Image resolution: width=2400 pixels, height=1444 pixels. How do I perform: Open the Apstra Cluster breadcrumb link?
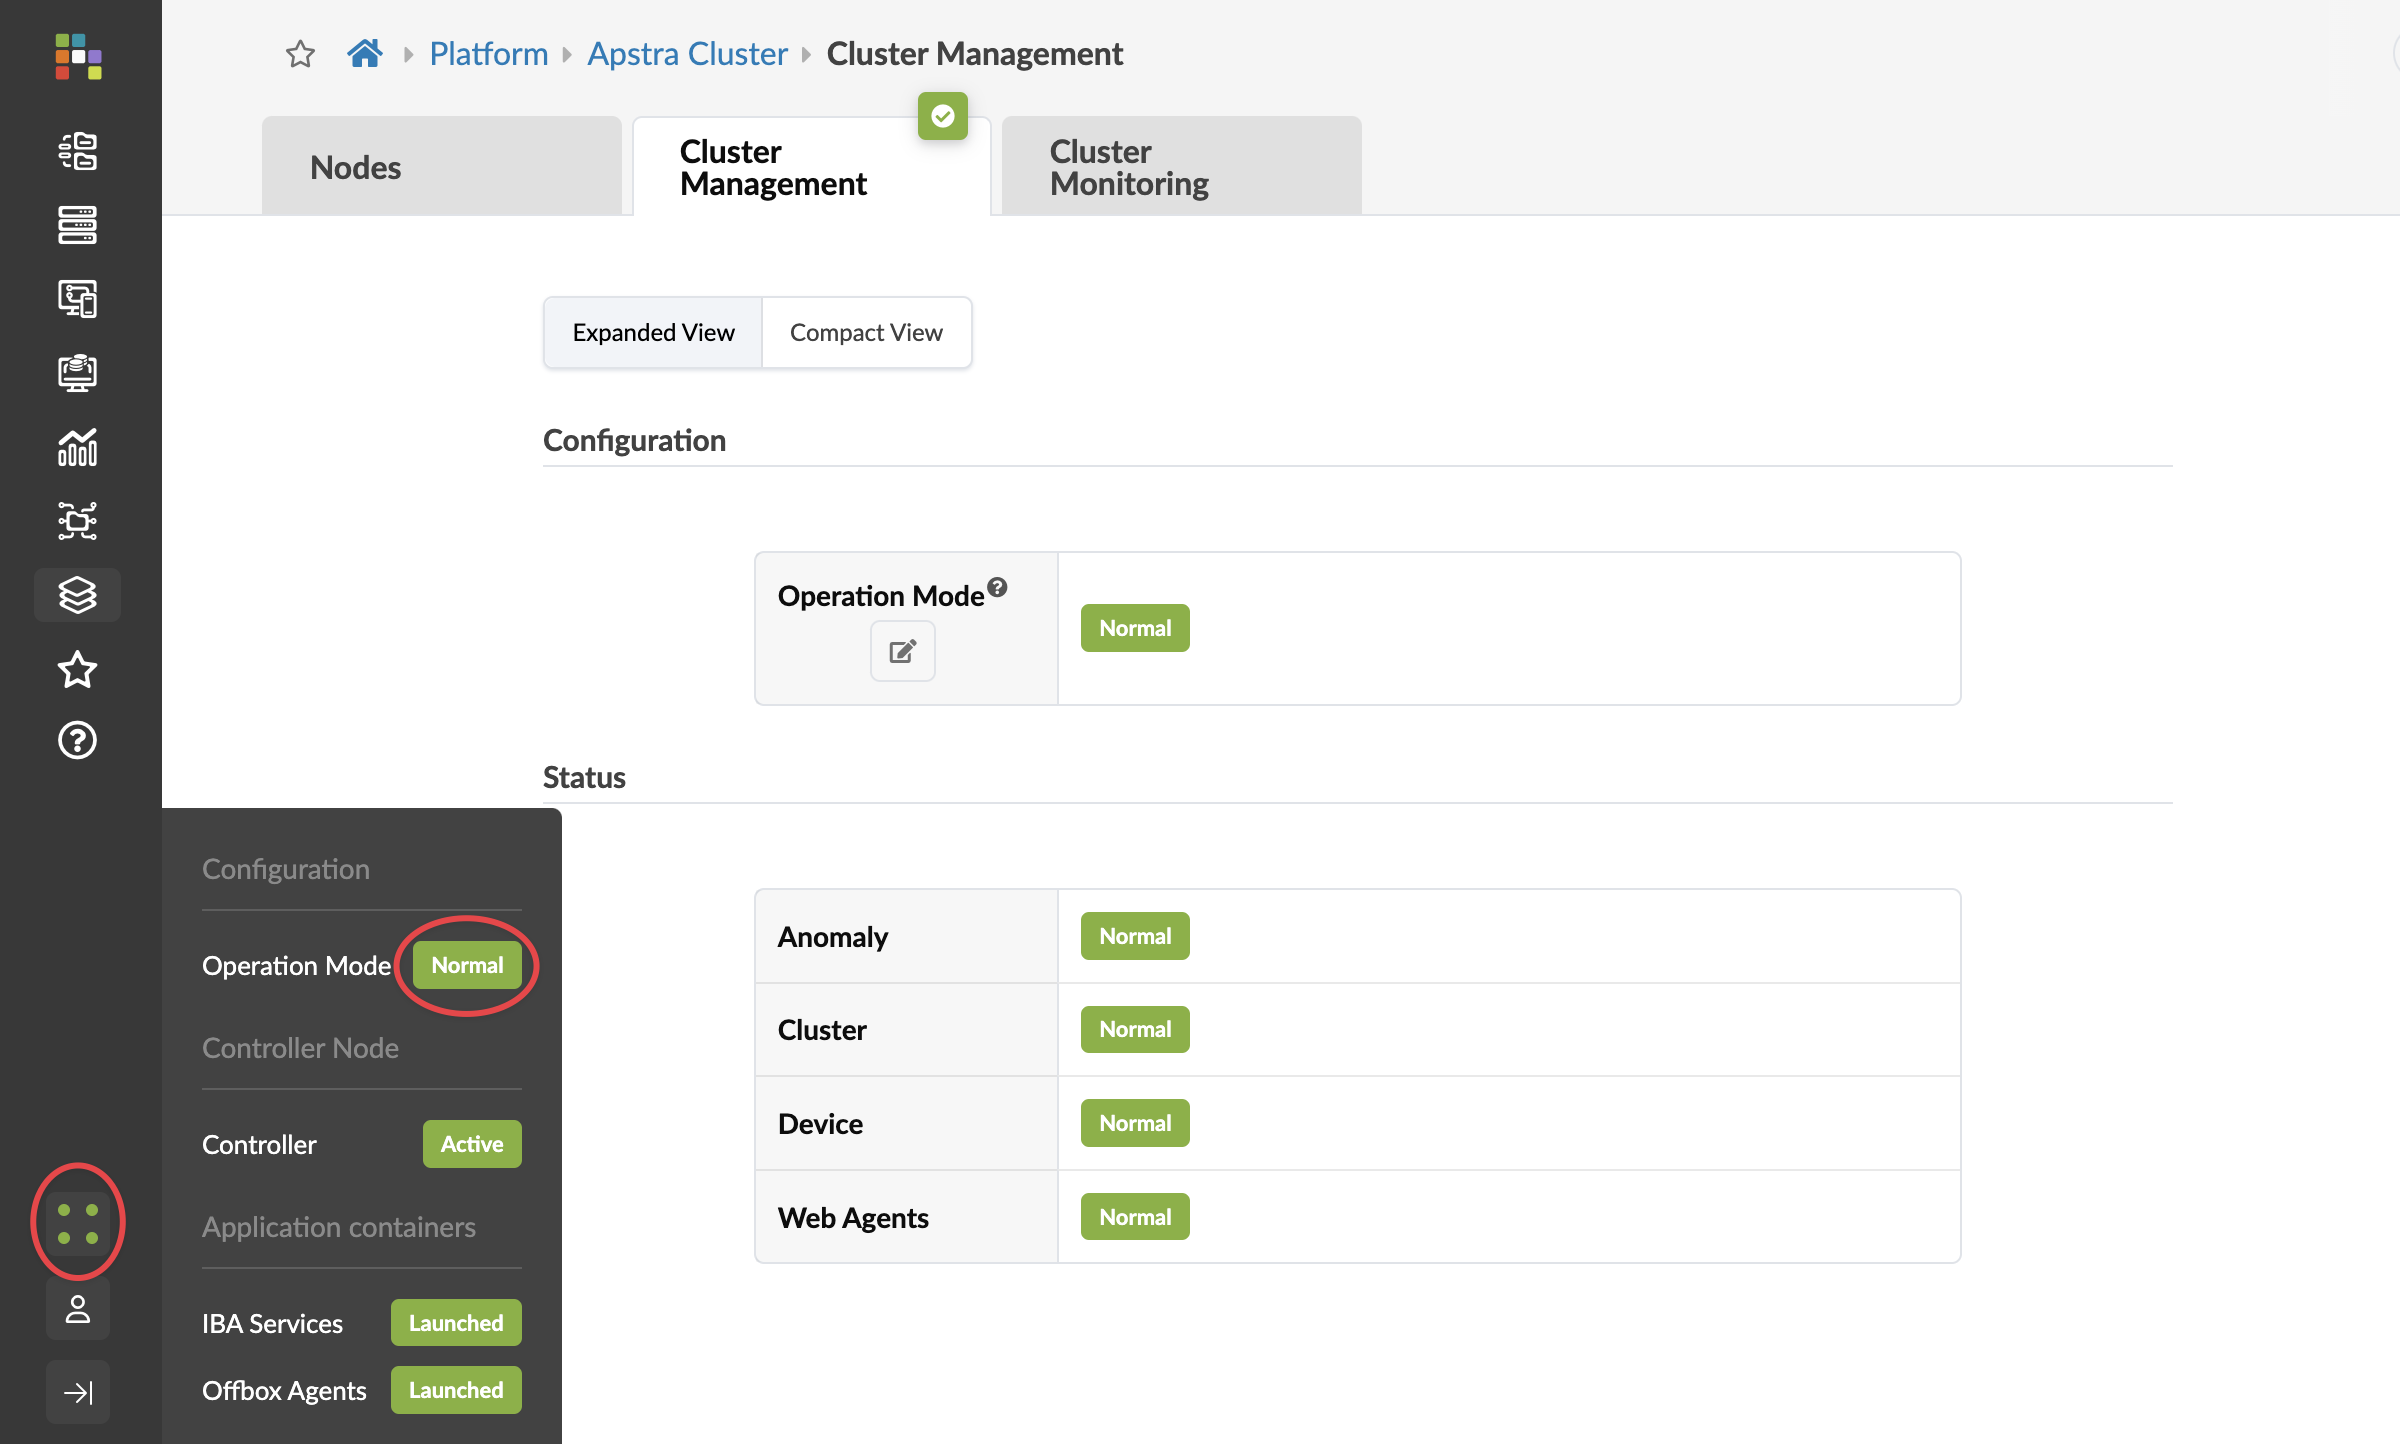687,54
